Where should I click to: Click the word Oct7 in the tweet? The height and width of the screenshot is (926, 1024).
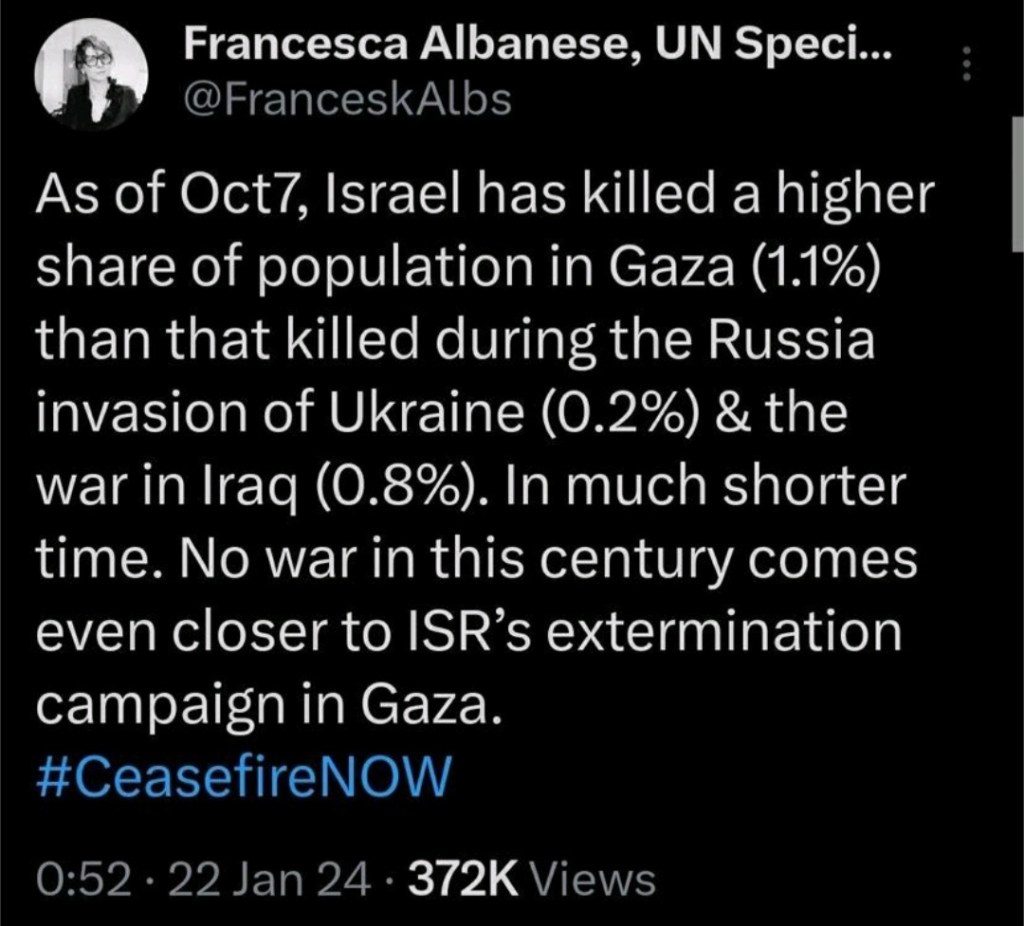253,196
